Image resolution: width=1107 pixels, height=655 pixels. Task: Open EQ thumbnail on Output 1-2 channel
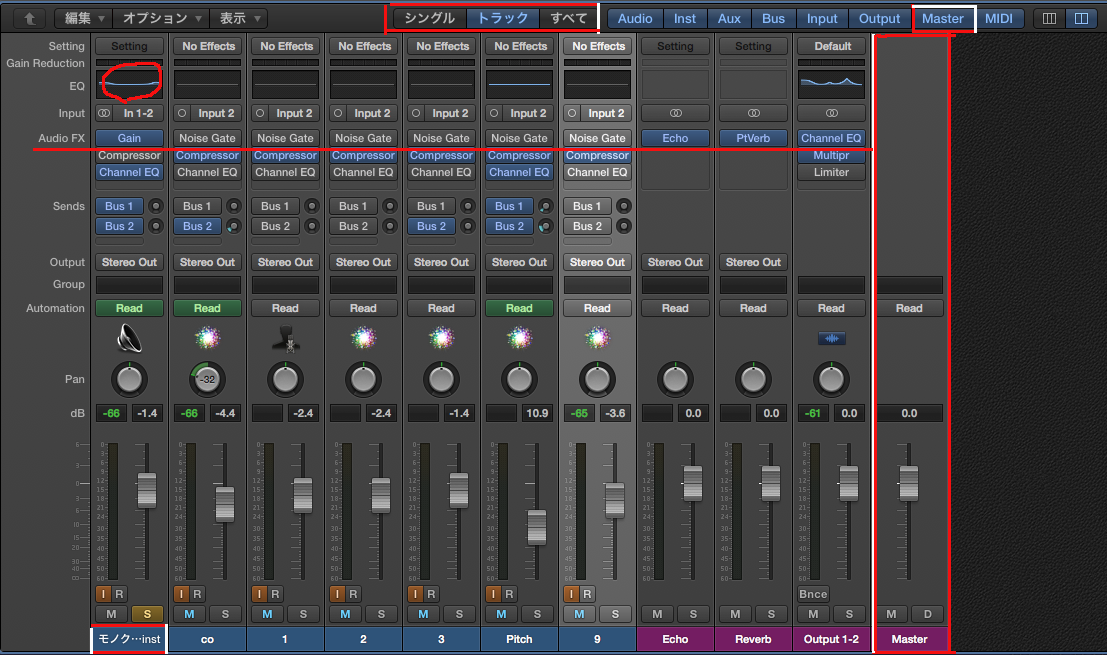click(x=832, y=84)
